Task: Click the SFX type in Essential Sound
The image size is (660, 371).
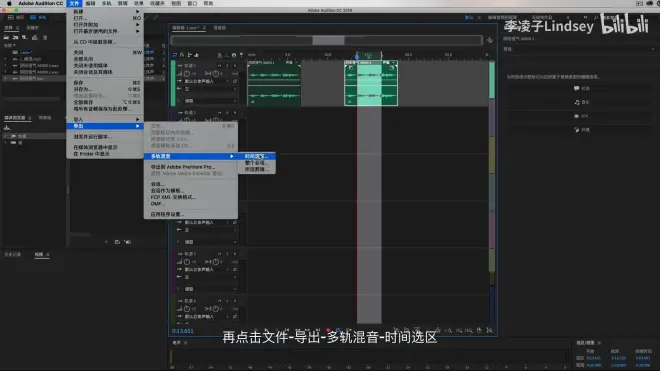Action: (582, 116)
